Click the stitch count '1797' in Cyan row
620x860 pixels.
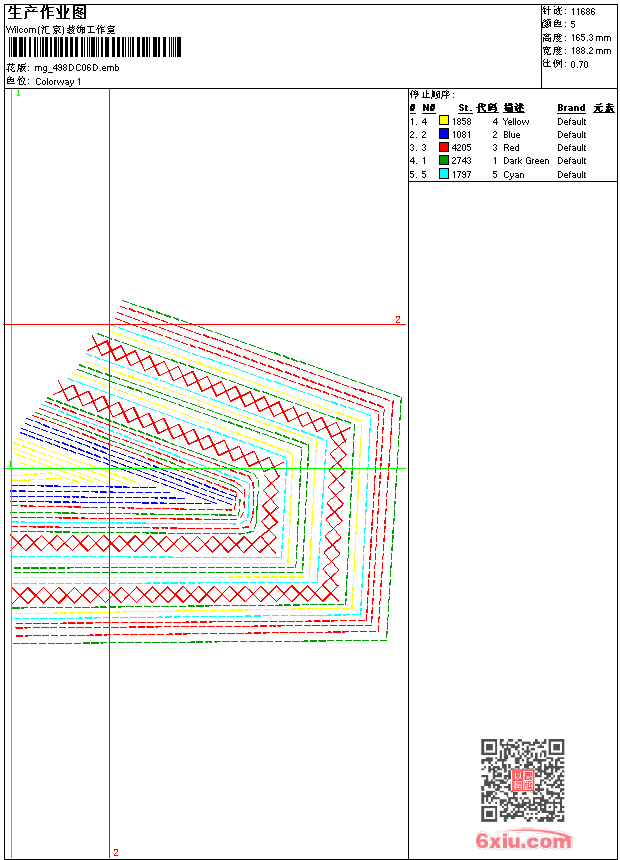pos(461,175)
